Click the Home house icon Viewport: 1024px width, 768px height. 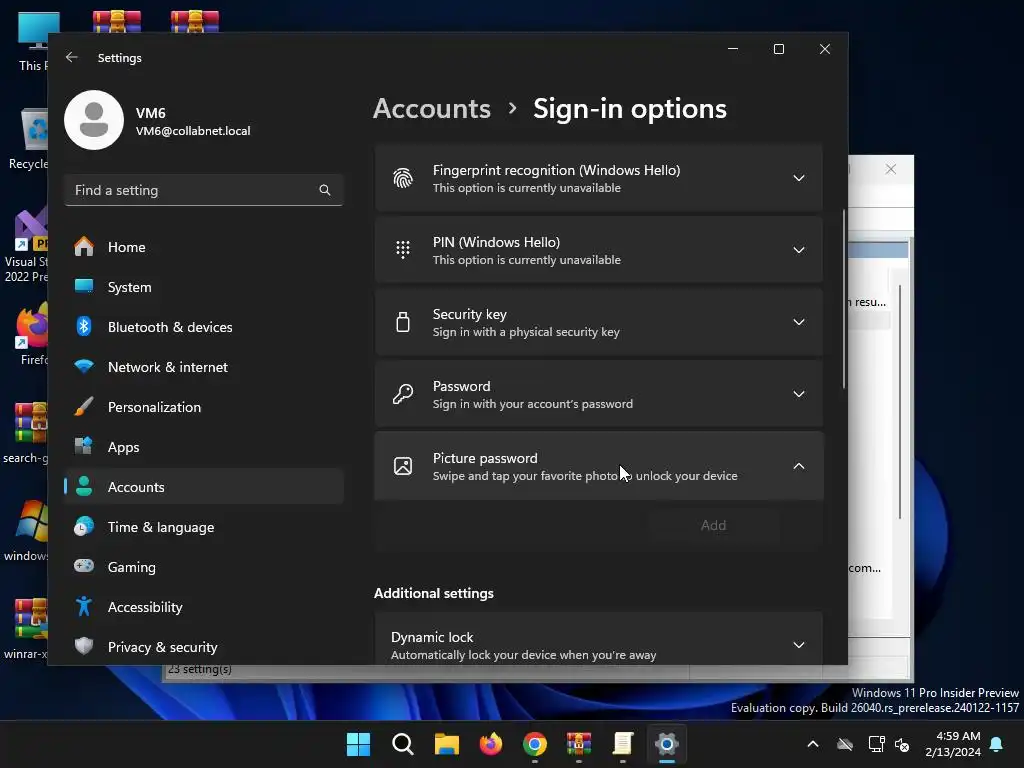[x=84, y=246]
